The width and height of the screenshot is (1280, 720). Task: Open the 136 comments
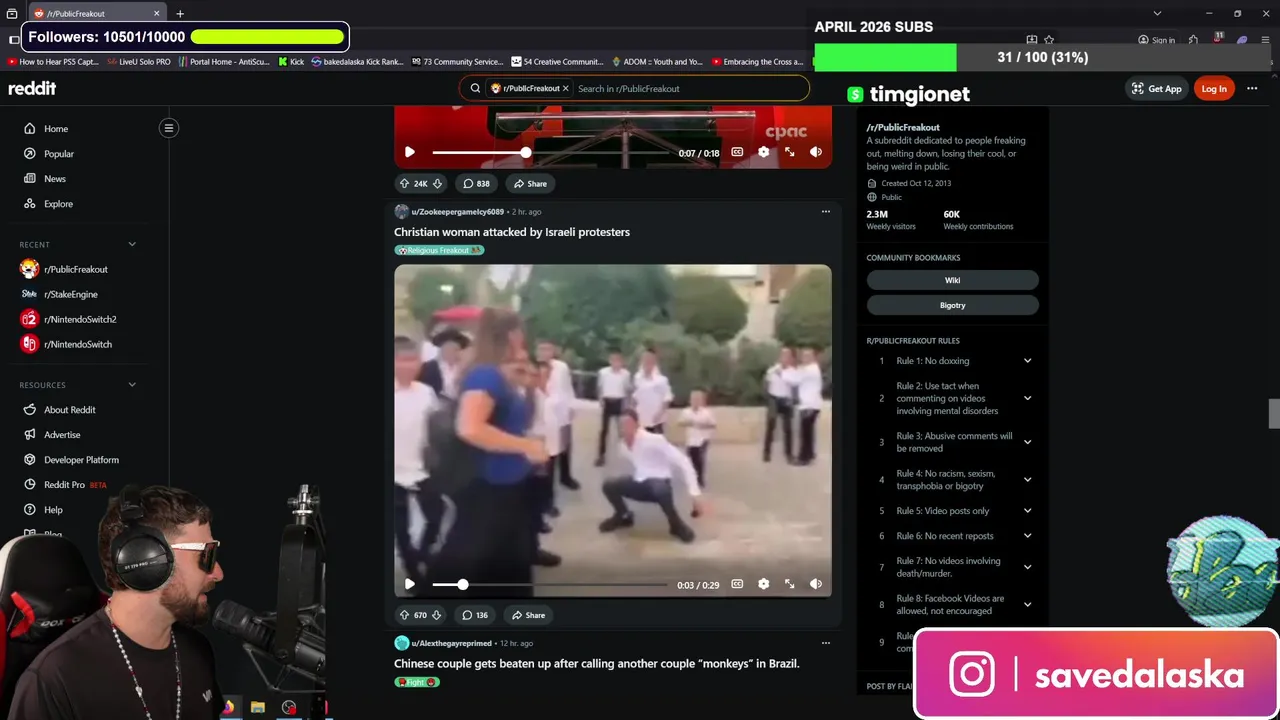474,615
